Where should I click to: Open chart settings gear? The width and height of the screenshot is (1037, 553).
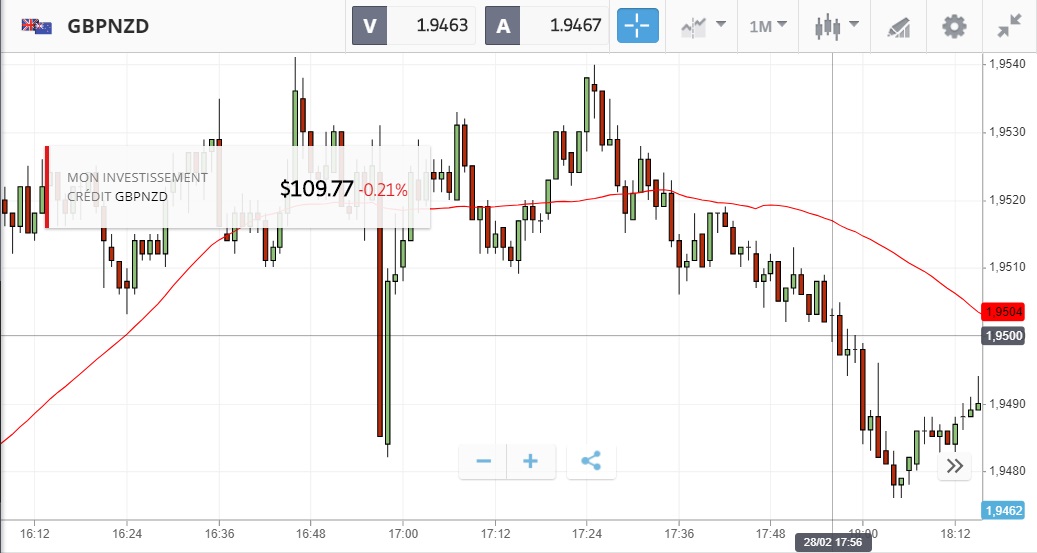[955, 26]
